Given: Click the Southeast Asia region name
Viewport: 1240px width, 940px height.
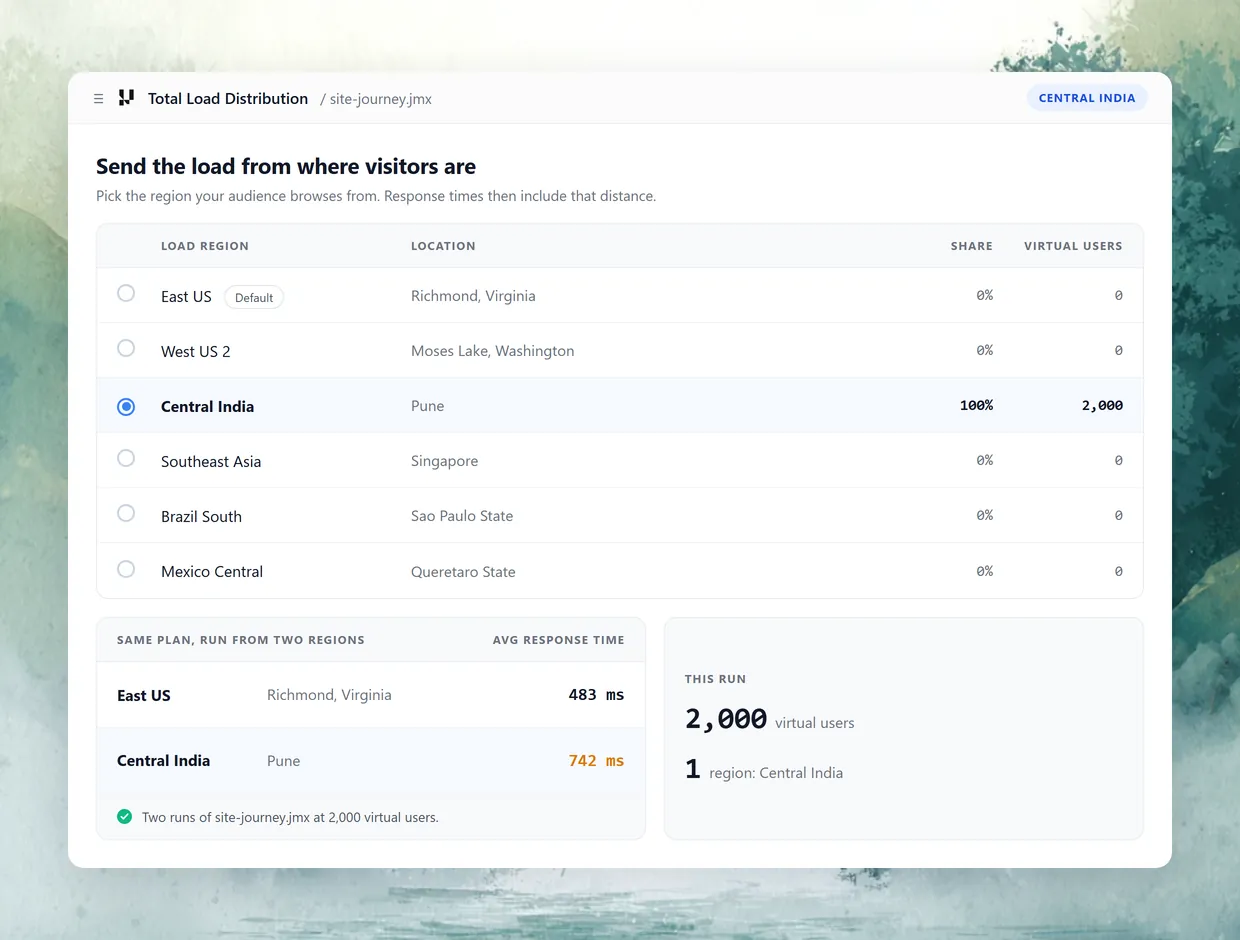Looking at the screenshot, I should (211, 462).
